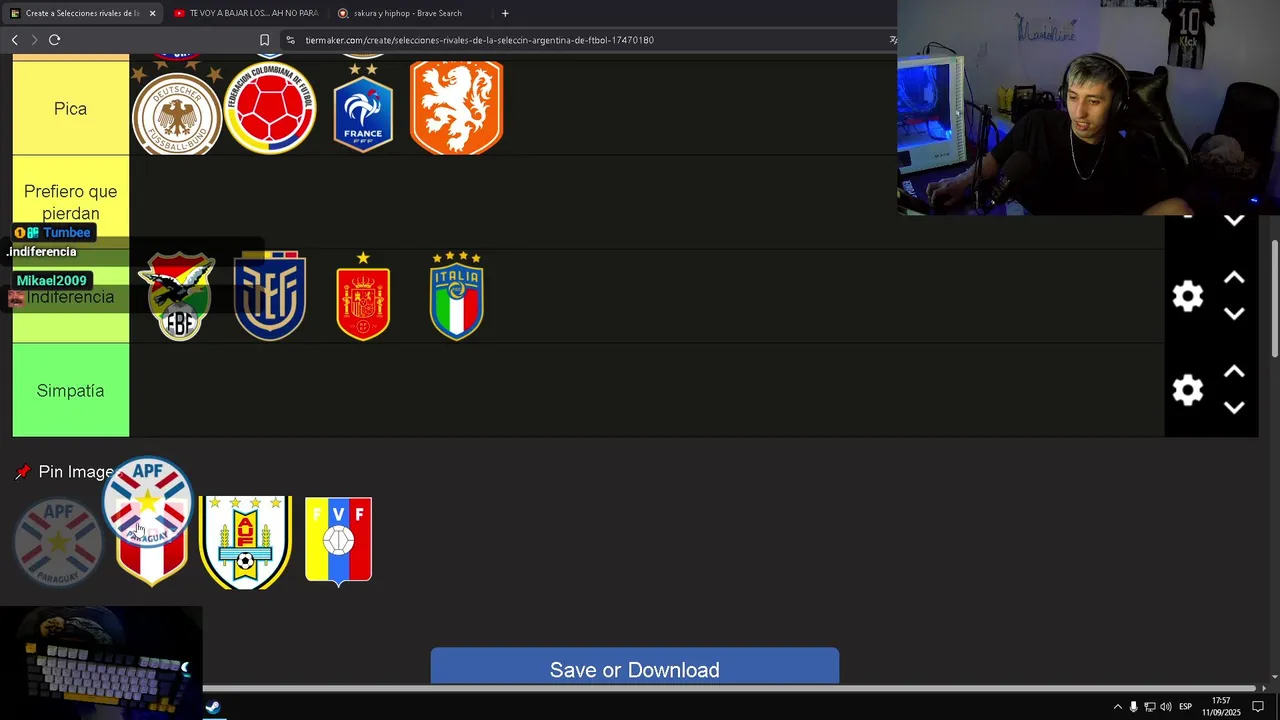Click the yellow Pica tier label
Image resolution: width=1280 pixels, height=720 pixels.
(x=71, y=108)
